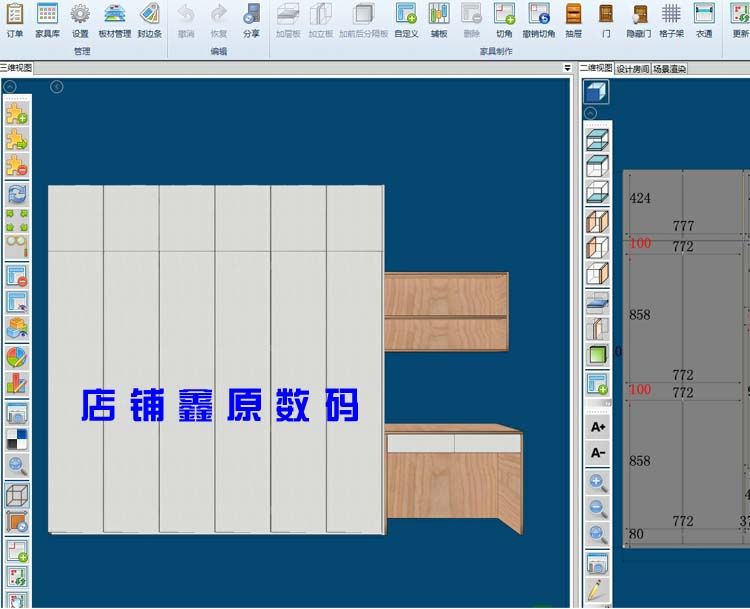Expand the 三维视图 panel dropdown arrow
Screen dimensions: 750x609
pyautogui.click(x=568, y=68)
